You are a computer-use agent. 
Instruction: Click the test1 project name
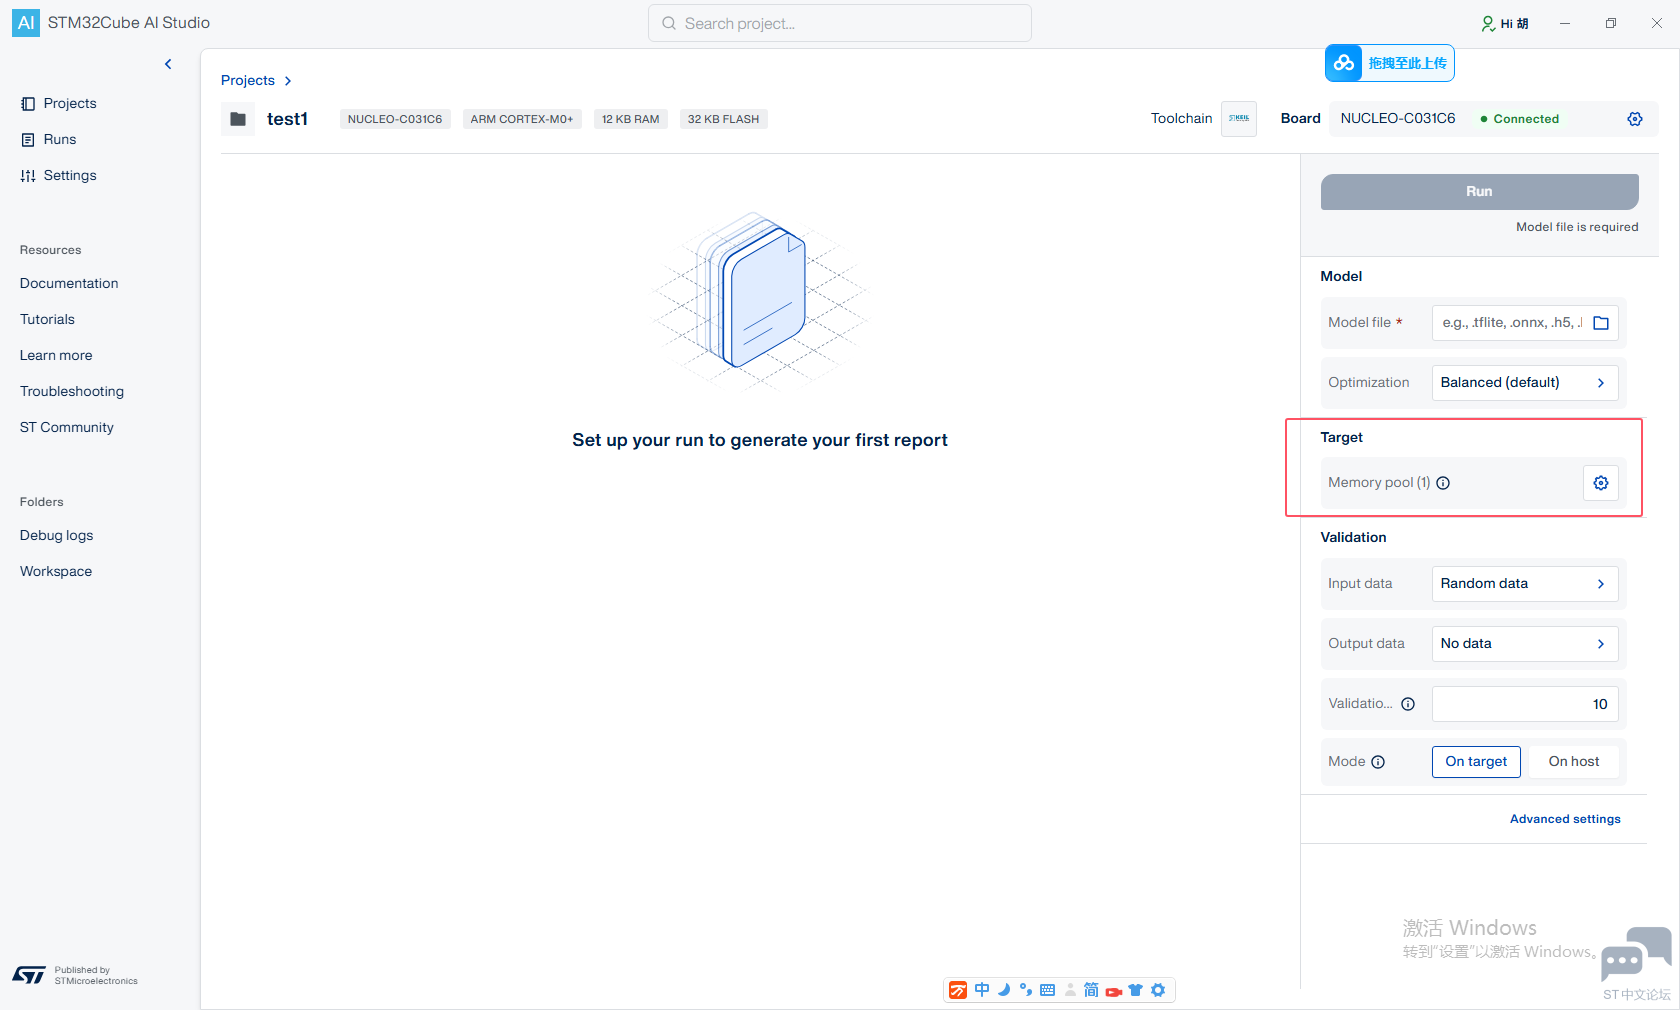pos(287,119)
